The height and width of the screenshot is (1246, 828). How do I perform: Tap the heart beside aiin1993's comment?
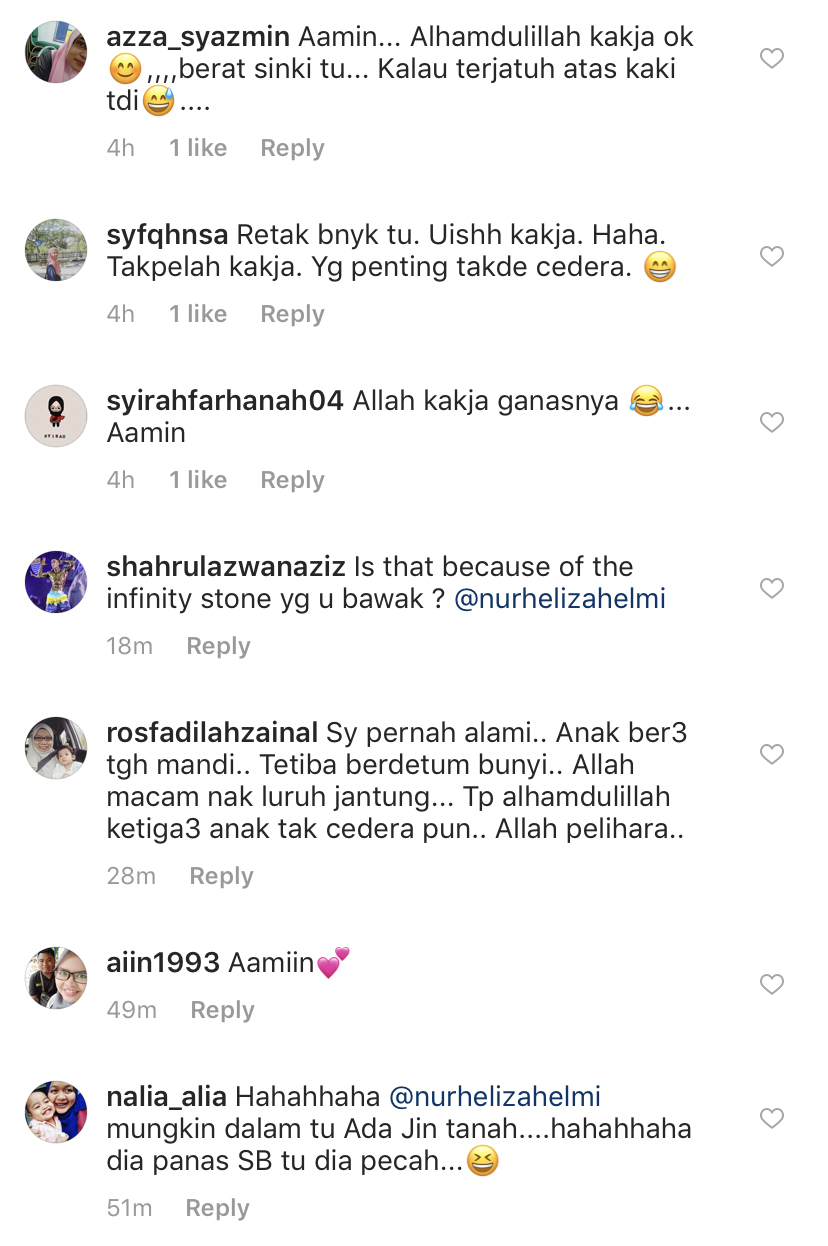pos(771,985)
